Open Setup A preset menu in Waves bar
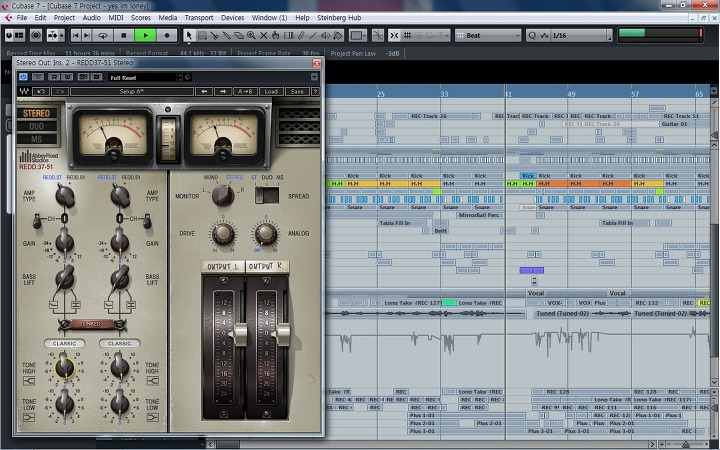The width and height of the screenshot is (720, 450). (132, 91)
